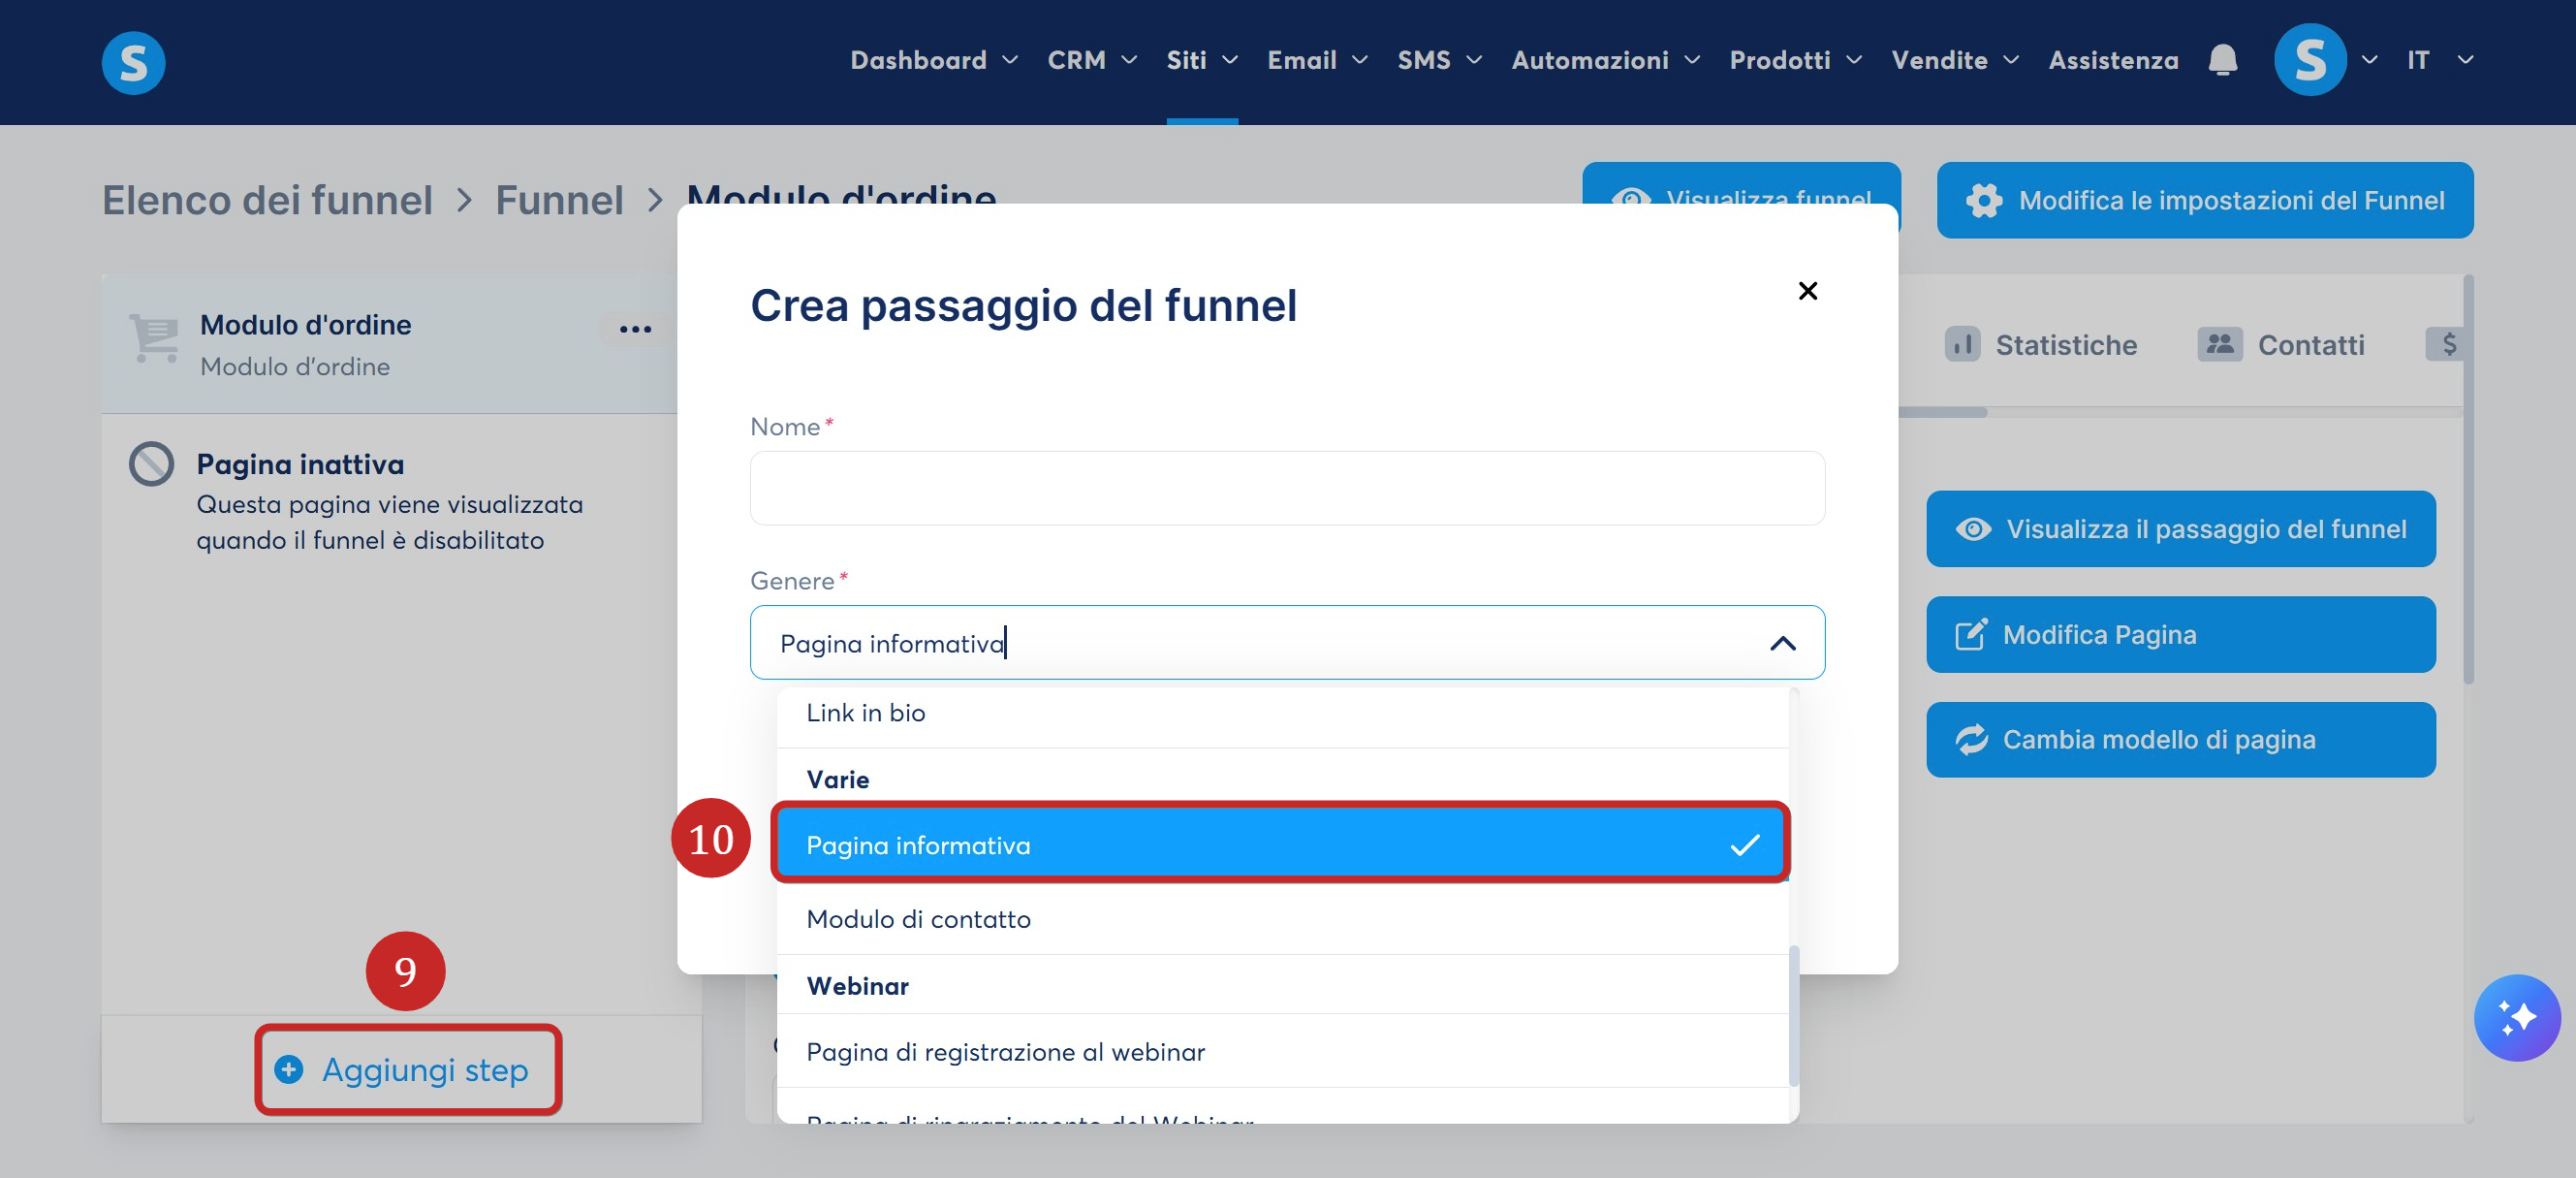The image size is (2576, 1178).
Task: Go to Assistenza in top navigation
Action: (2112, 60)
